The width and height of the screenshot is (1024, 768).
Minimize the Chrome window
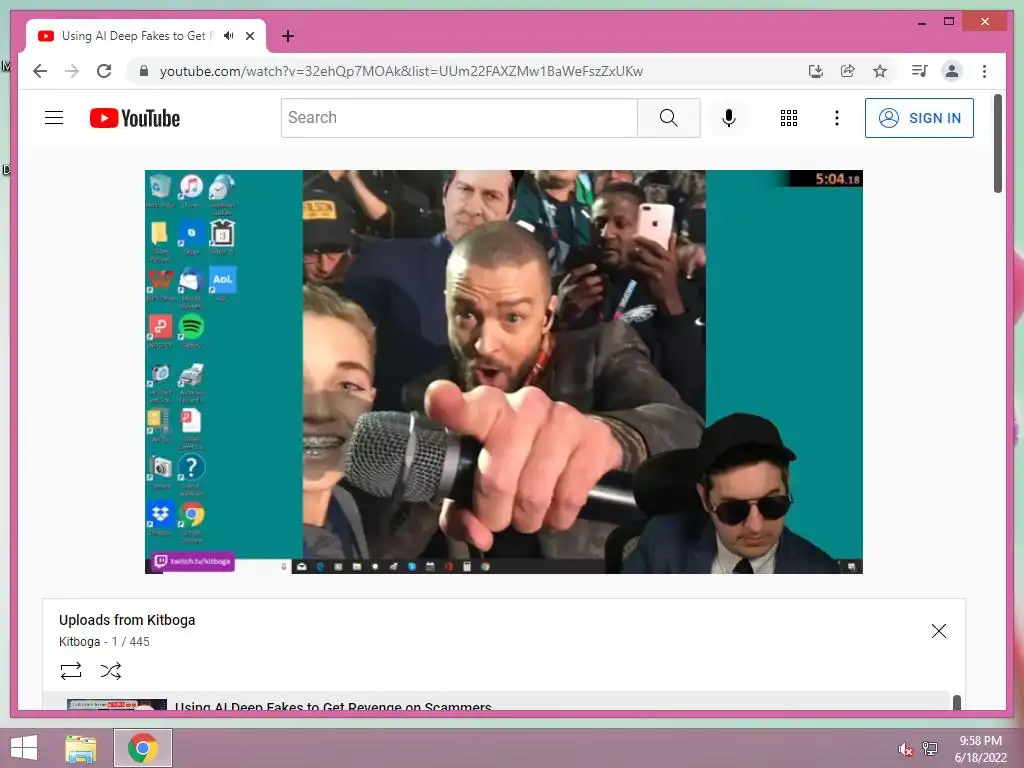pyautogui.click(x=921, y=22)
